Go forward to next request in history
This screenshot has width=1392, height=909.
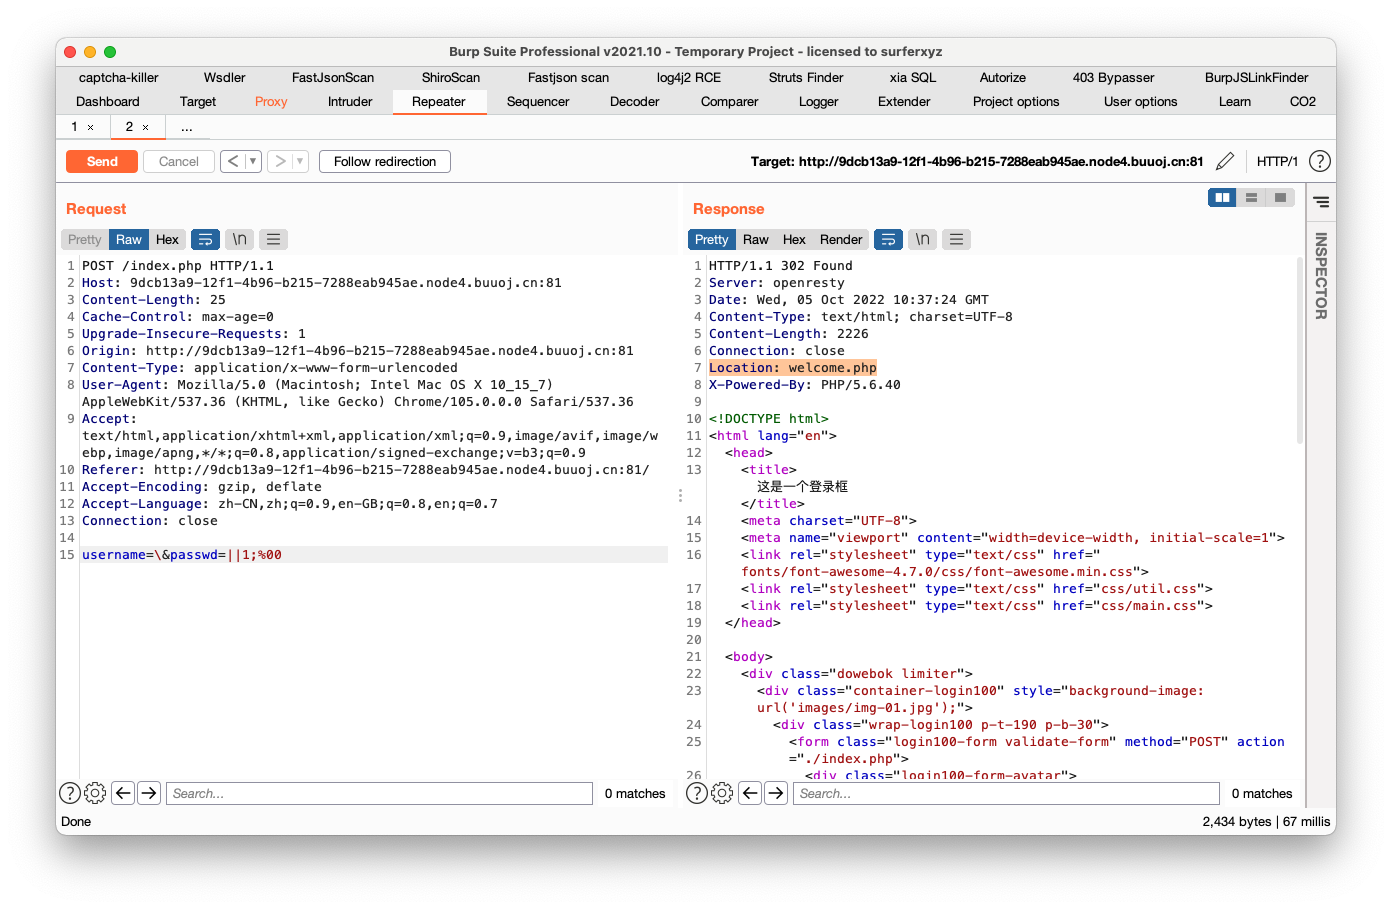[280, 161]
